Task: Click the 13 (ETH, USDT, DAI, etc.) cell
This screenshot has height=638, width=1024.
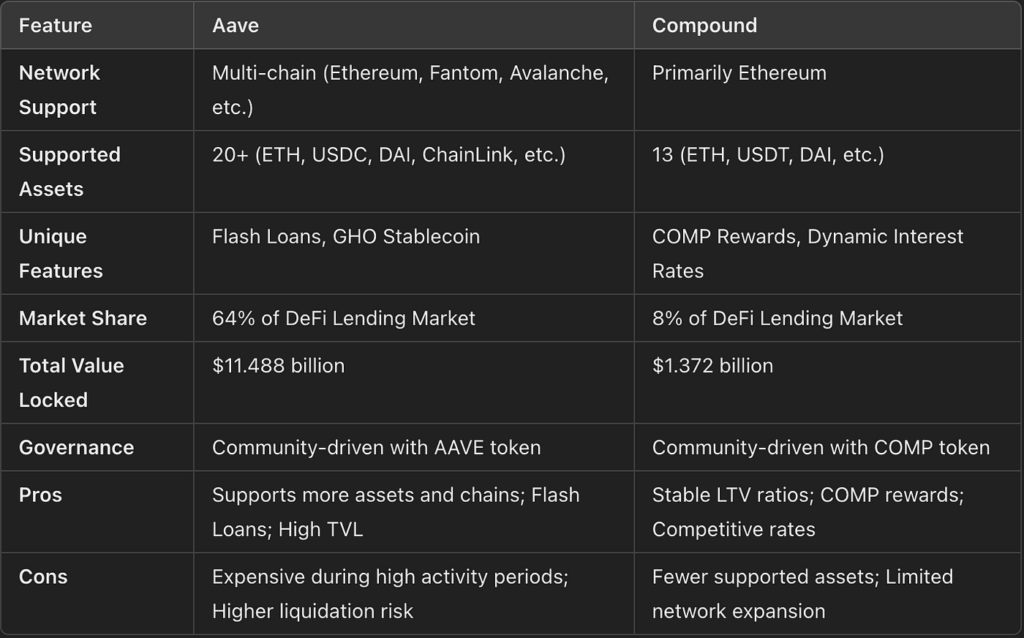Action: (767, 155)
